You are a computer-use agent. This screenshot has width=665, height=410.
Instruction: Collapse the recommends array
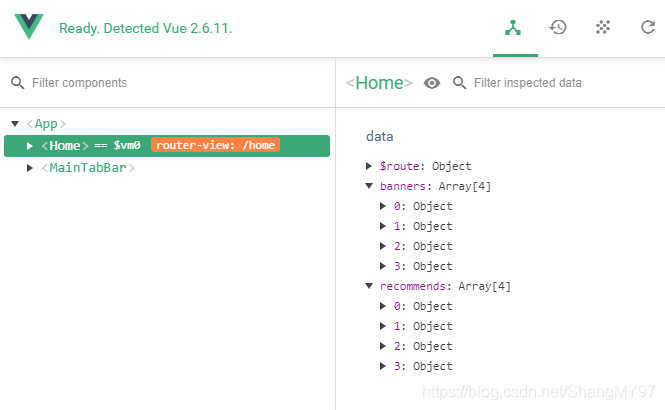pyautogui.click(x=369, y=286)
